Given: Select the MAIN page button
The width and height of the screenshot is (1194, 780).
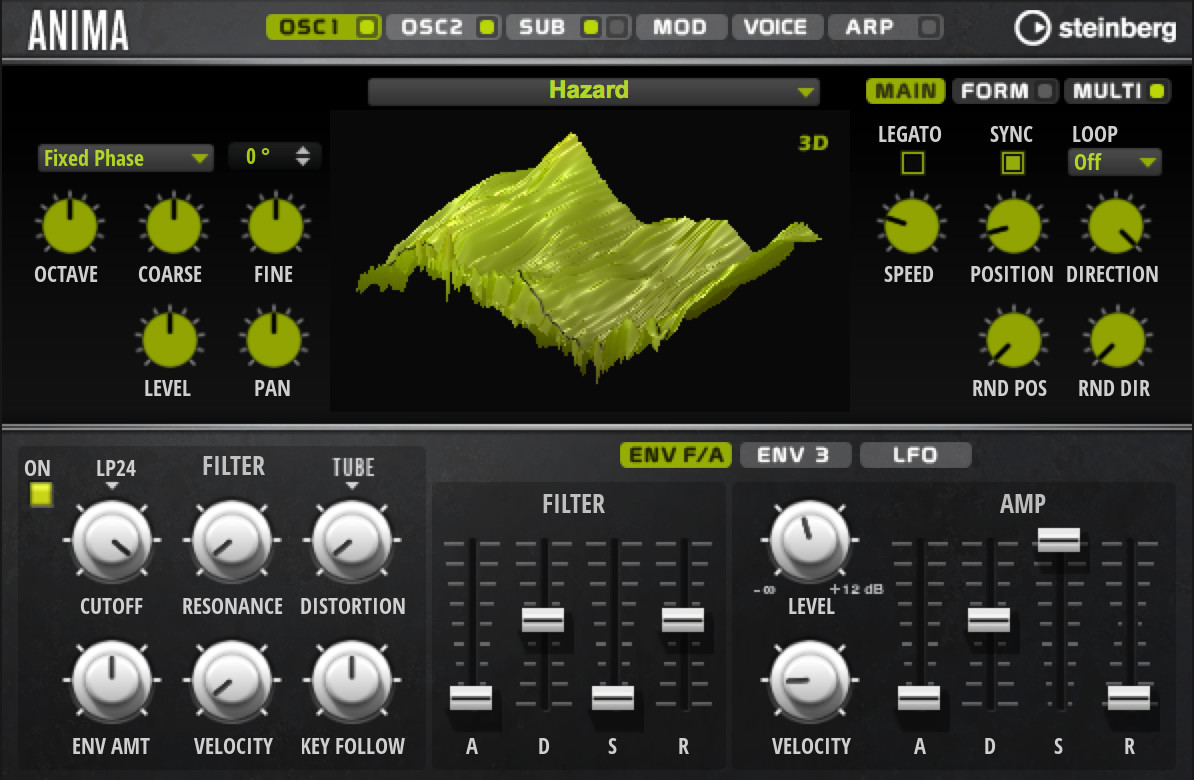Looking at the screenshot, I should pyautogui.click(x=905, y=91).
